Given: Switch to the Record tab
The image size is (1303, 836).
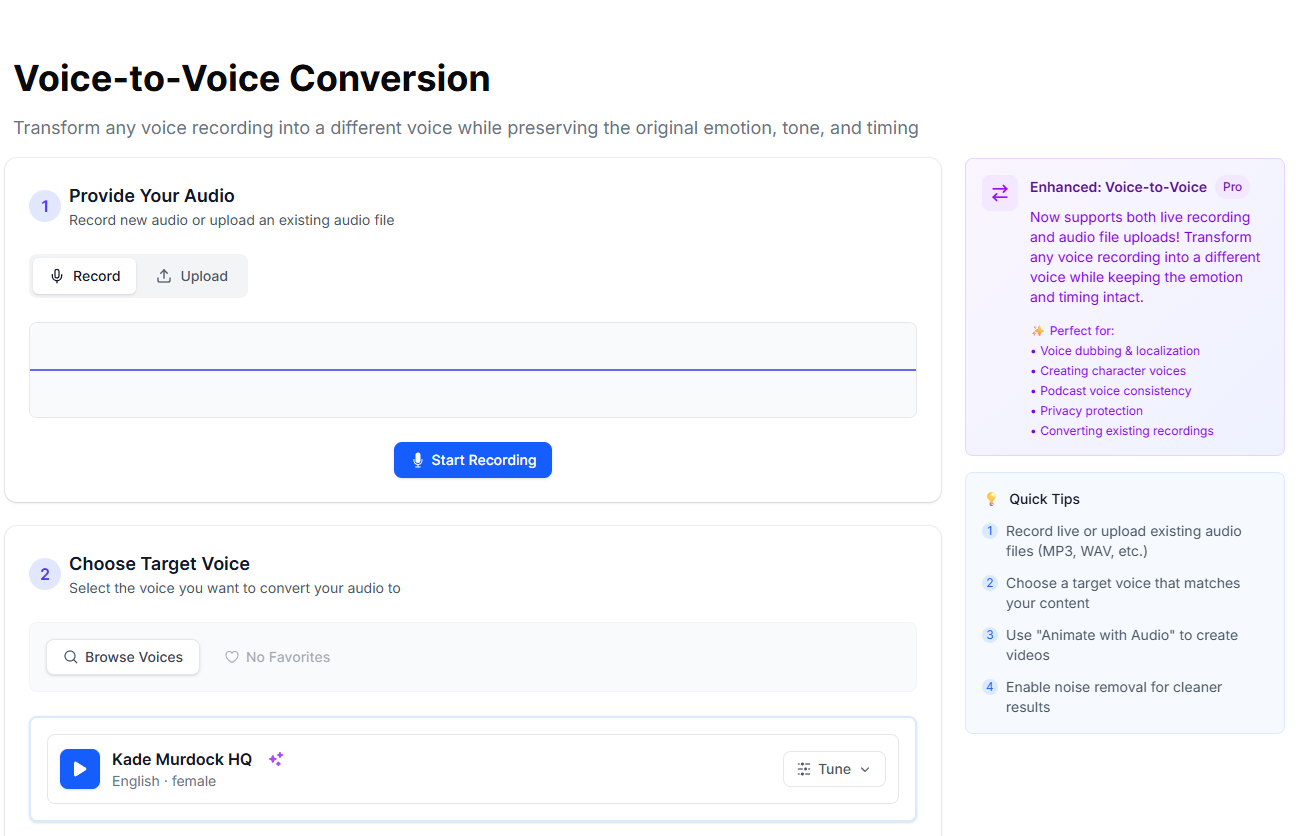Looking at the screenshot, I should [x=85, y=276].
